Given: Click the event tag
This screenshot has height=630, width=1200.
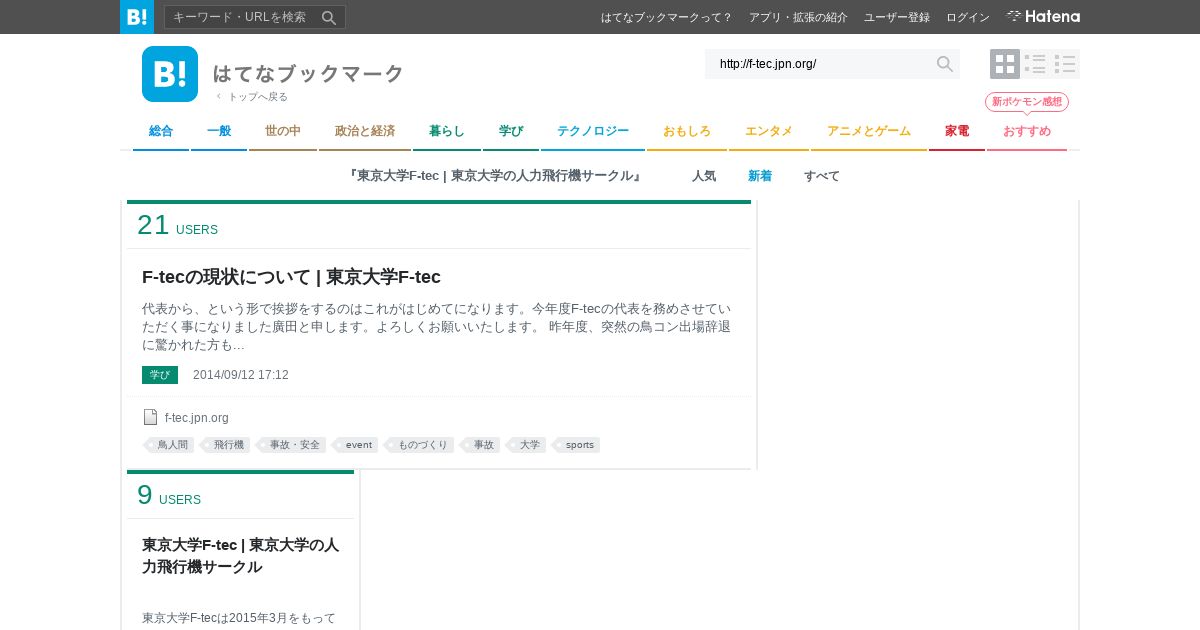Looking at the screenshot, I should tap(356, 445).
